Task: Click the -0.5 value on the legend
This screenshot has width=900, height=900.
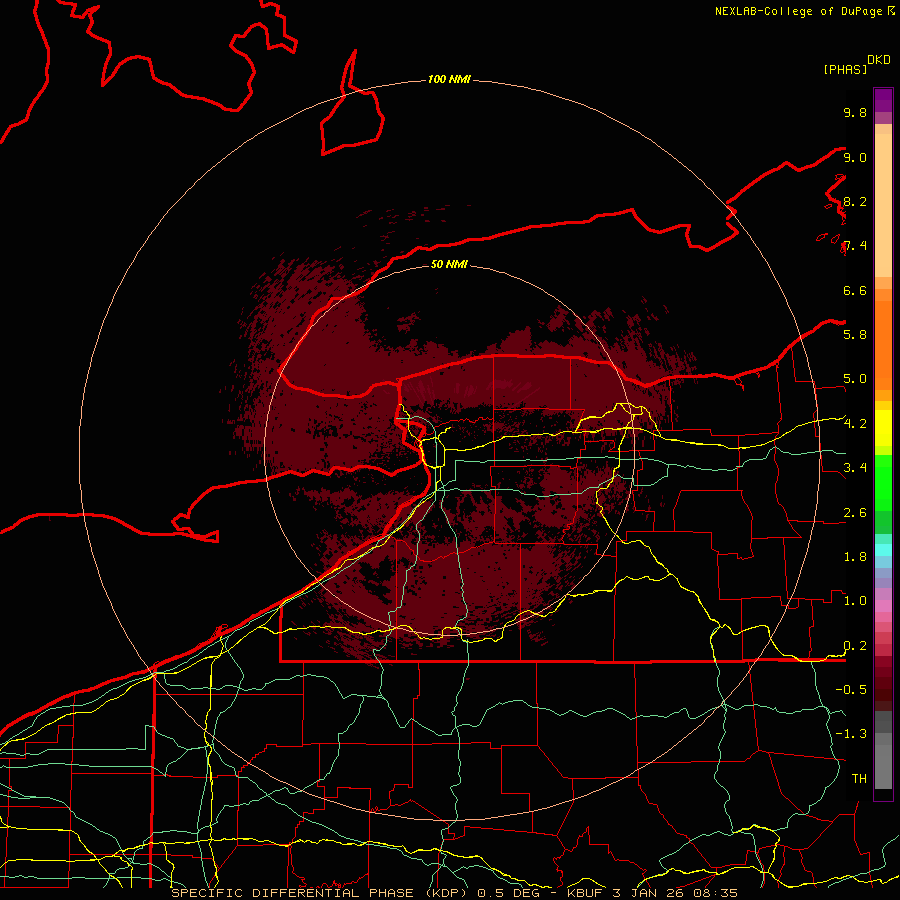Action: pyautogui.click(x=851, y=690)
